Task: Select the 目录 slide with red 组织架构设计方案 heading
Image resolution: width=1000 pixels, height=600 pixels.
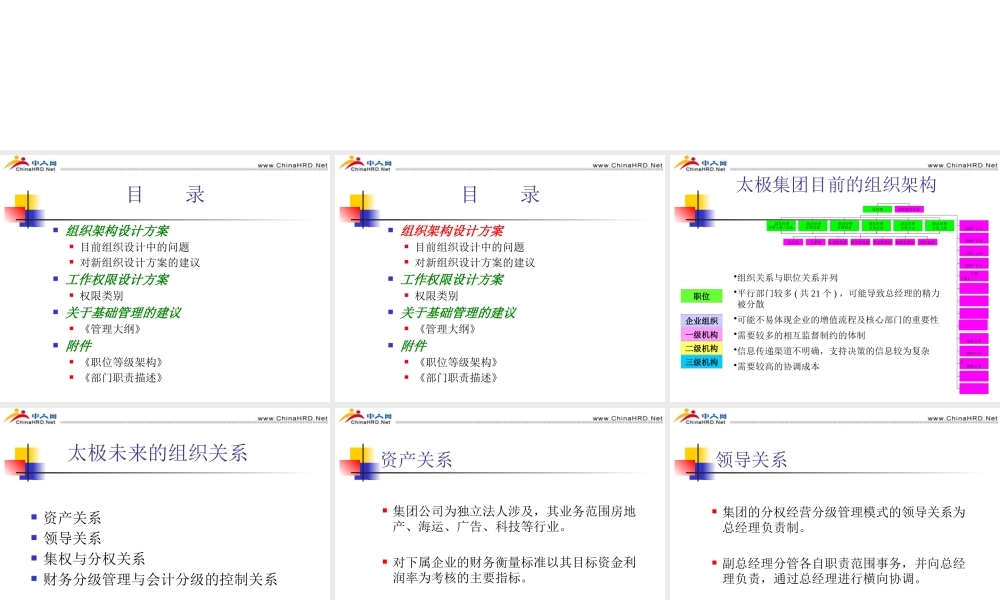Action: click(x=500, y=278)
